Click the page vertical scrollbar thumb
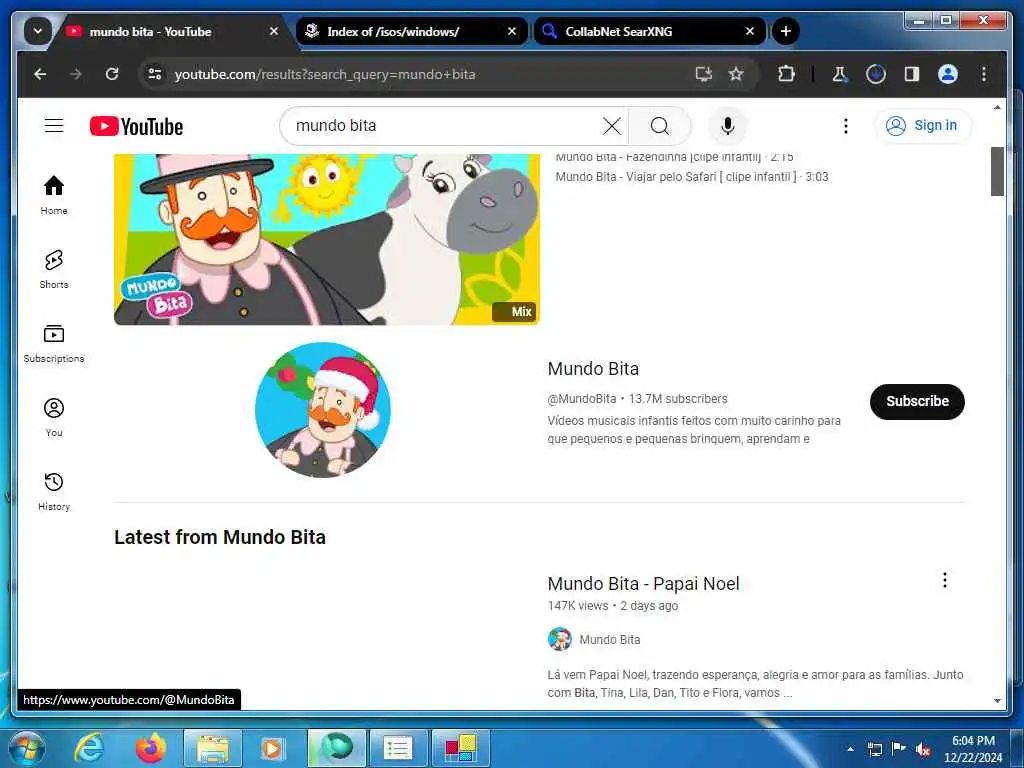 997,171
